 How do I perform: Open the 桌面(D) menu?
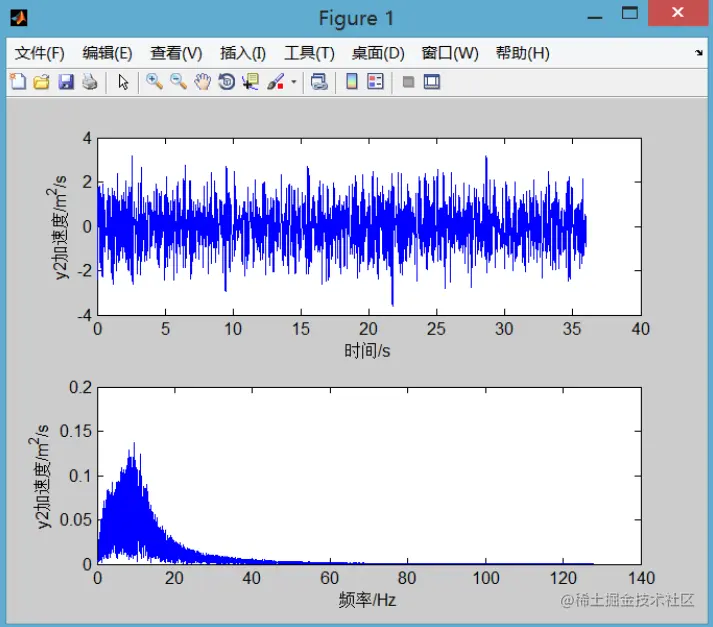tap(378, 53)
